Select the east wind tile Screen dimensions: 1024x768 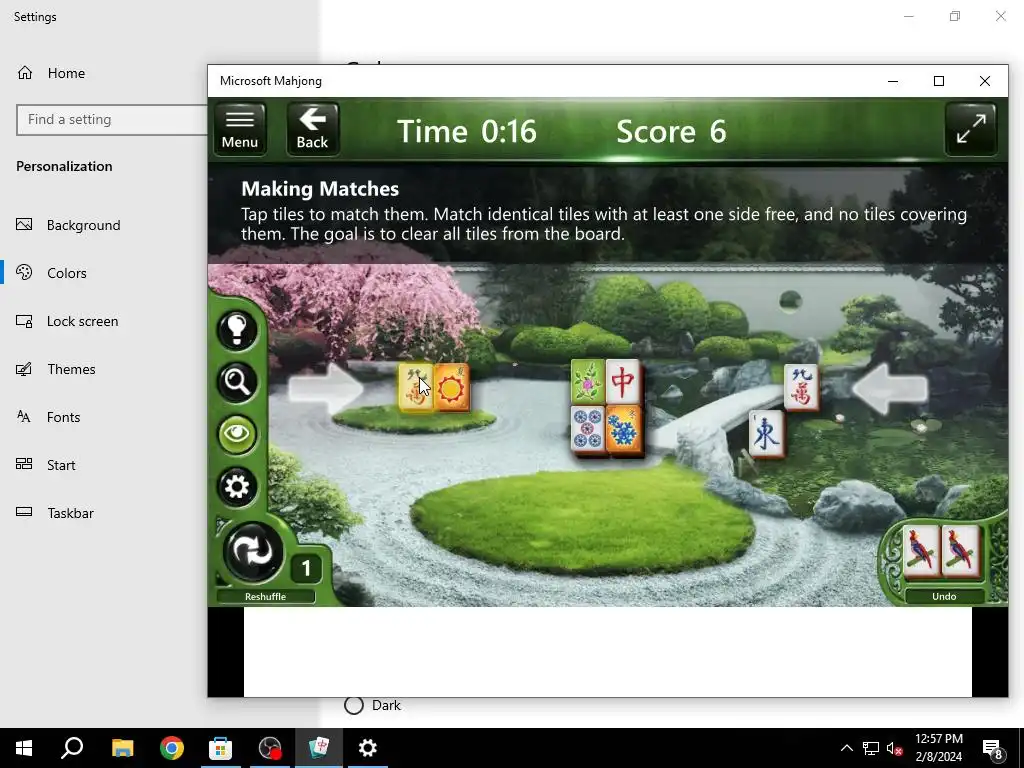(766, 434)
